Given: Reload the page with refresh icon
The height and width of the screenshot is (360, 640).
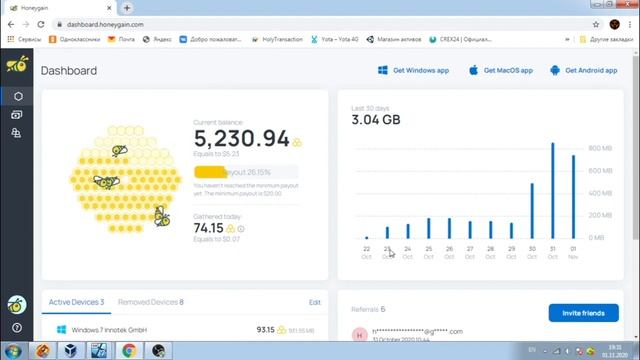Looking at the screenshot, I should coord(41,24).
